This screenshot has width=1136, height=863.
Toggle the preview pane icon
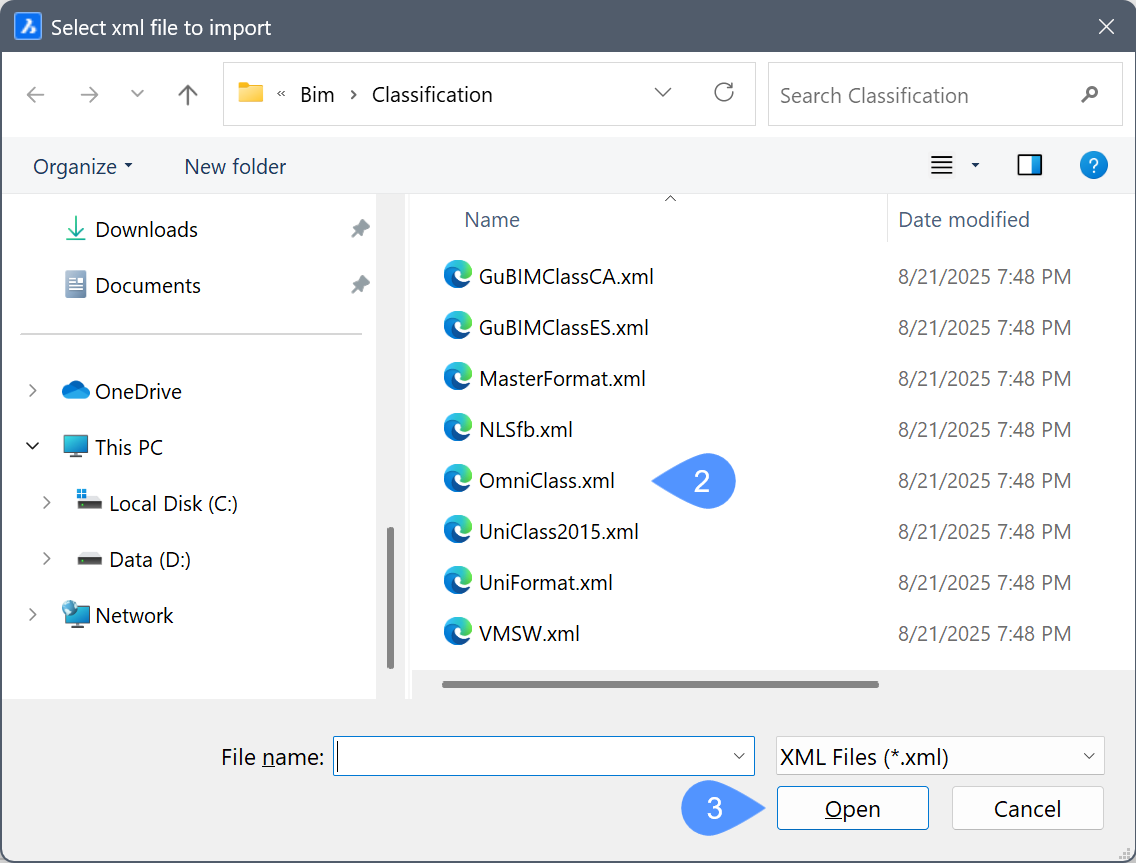[1029, 165]
